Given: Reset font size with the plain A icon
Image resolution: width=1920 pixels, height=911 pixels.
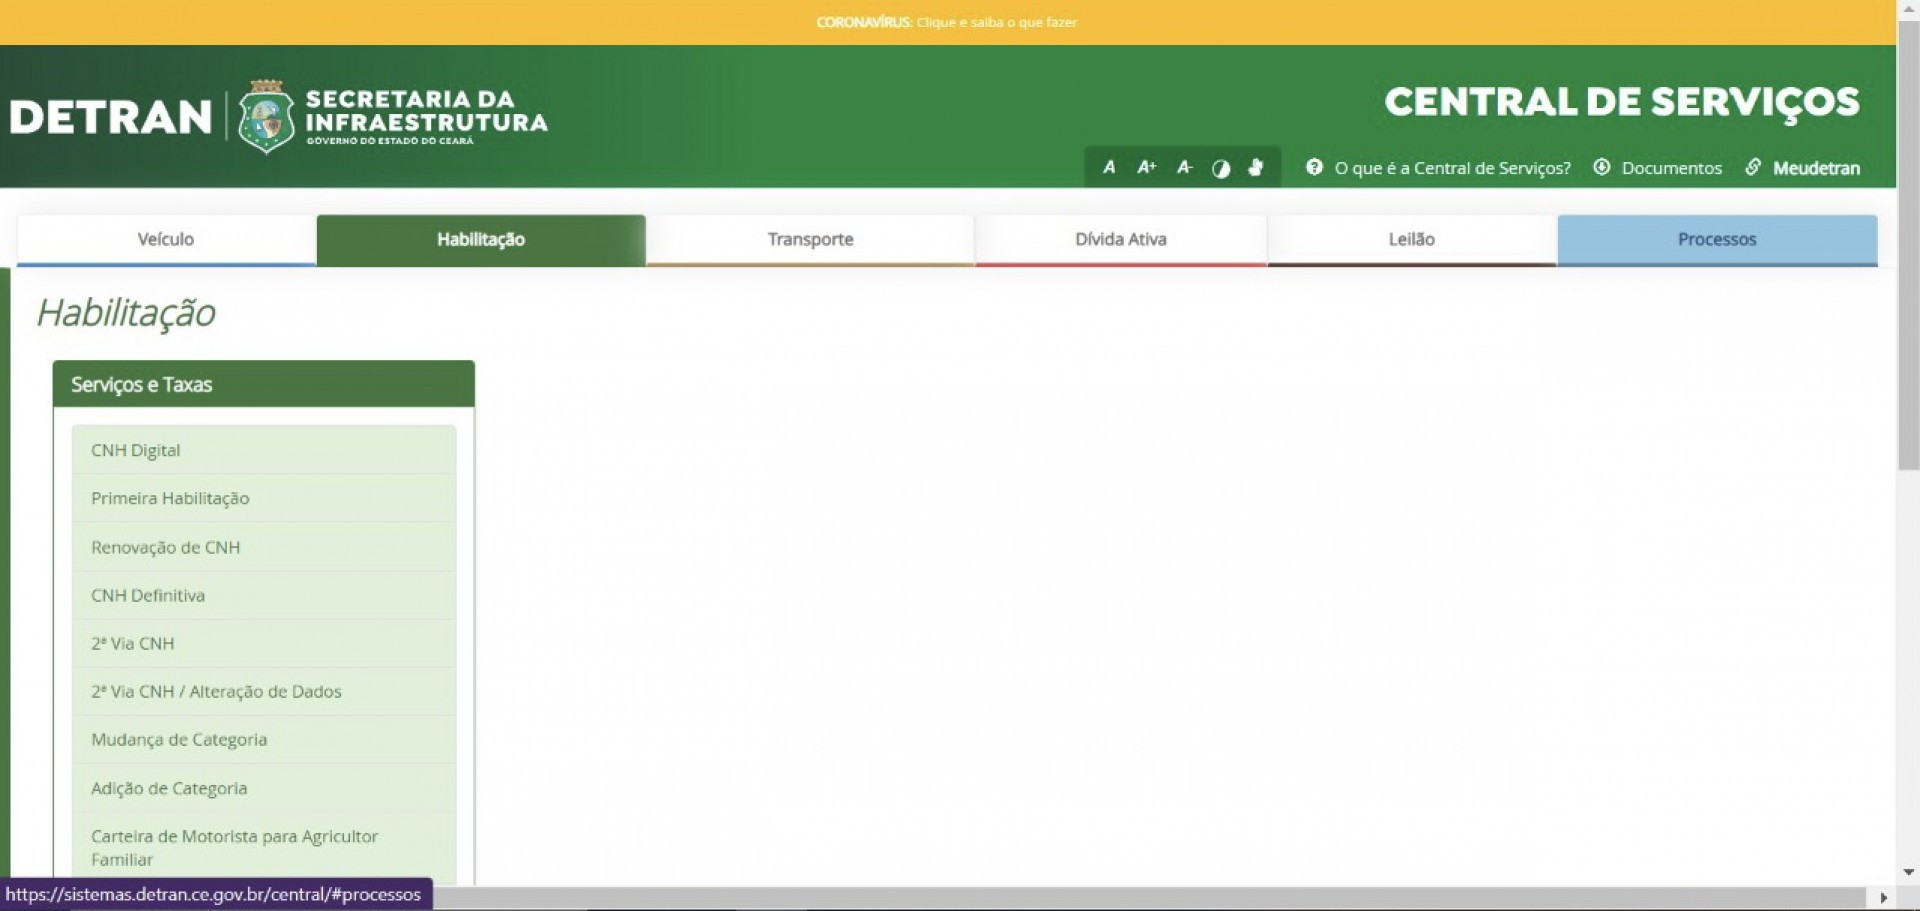Looking at the screenshot, I should pyautogui.click(x=1108, y=168).
